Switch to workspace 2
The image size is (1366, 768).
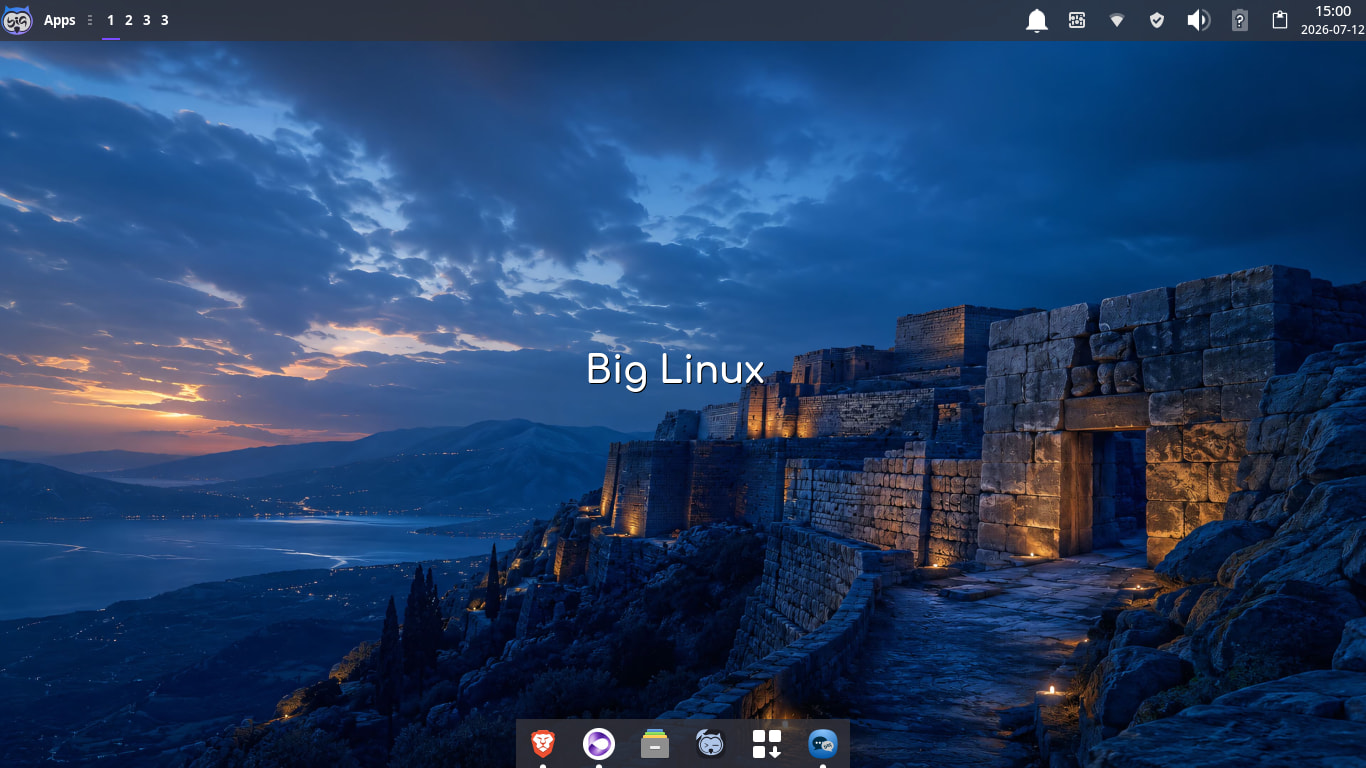[x=129, y=20]
